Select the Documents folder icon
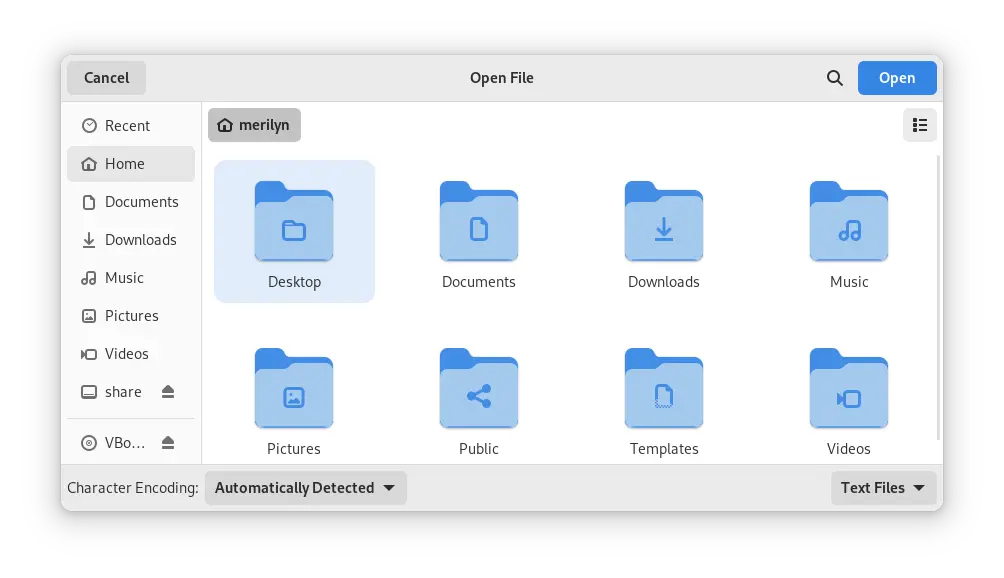 [478, 223]
